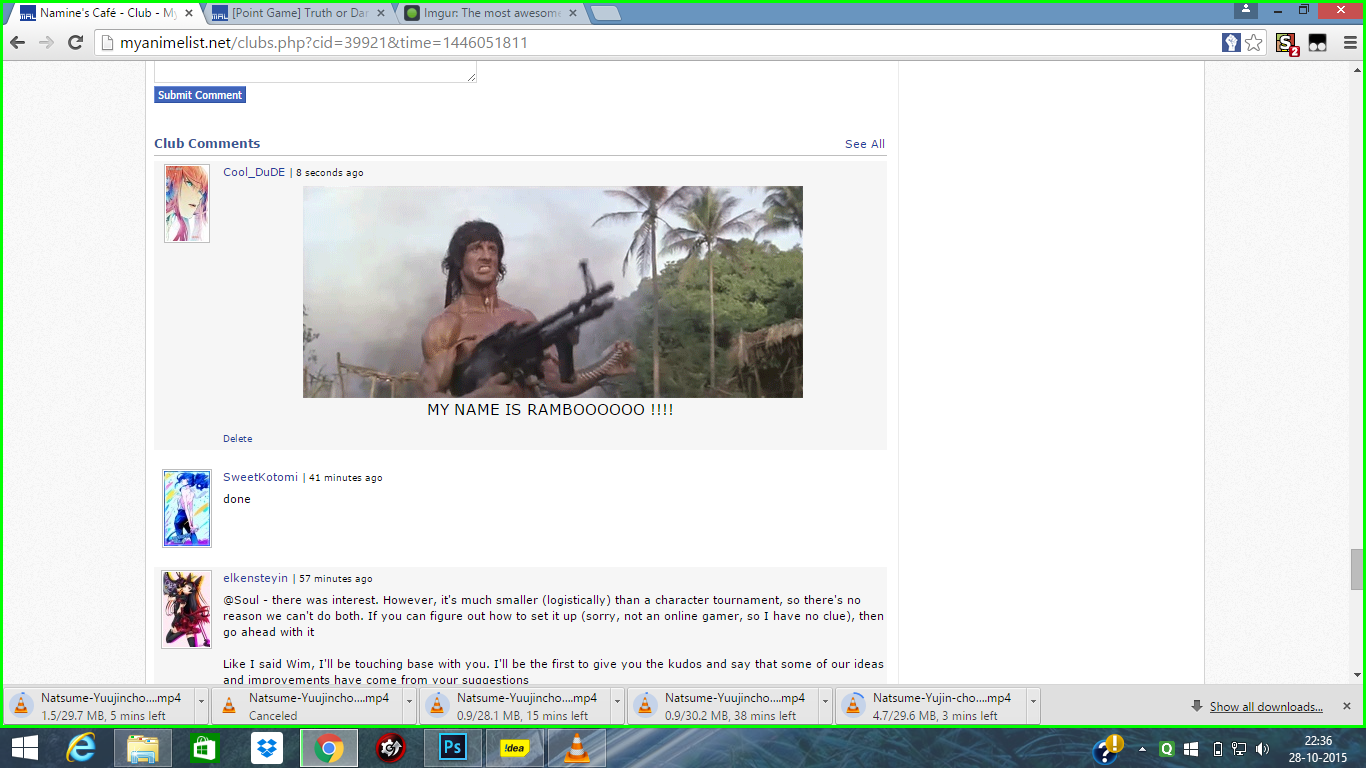Open the See All comments link
Viewport: 1366px width, 768px height.
tap(864, 144)
